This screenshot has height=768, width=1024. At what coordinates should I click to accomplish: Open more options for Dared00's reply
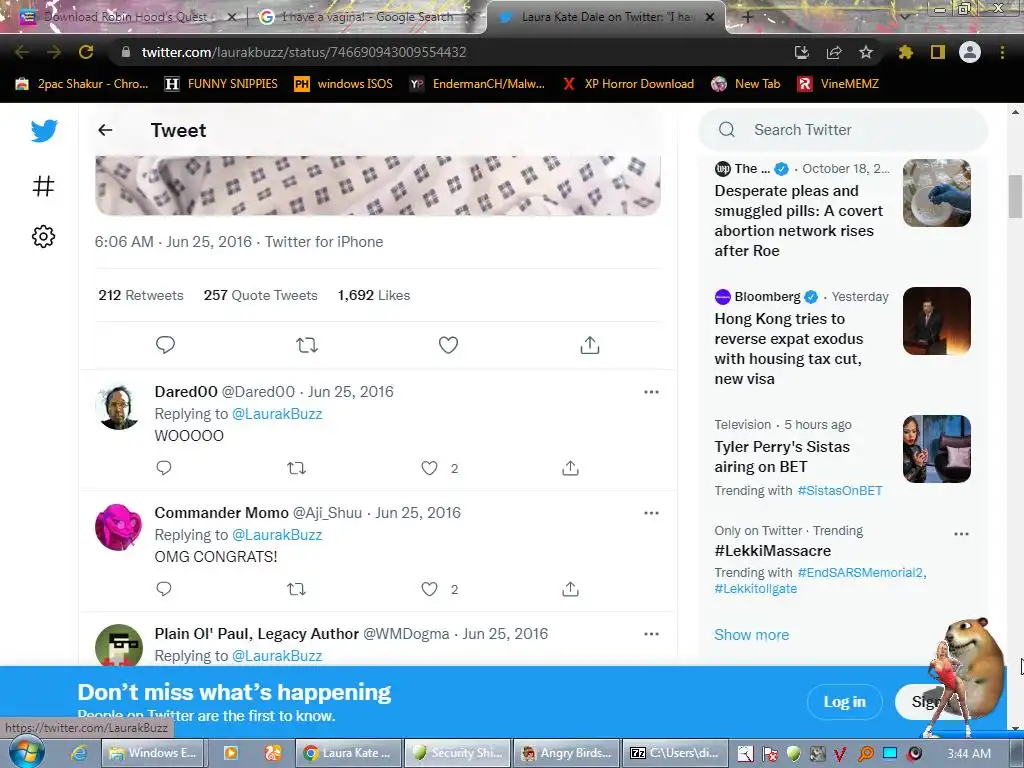651,392
